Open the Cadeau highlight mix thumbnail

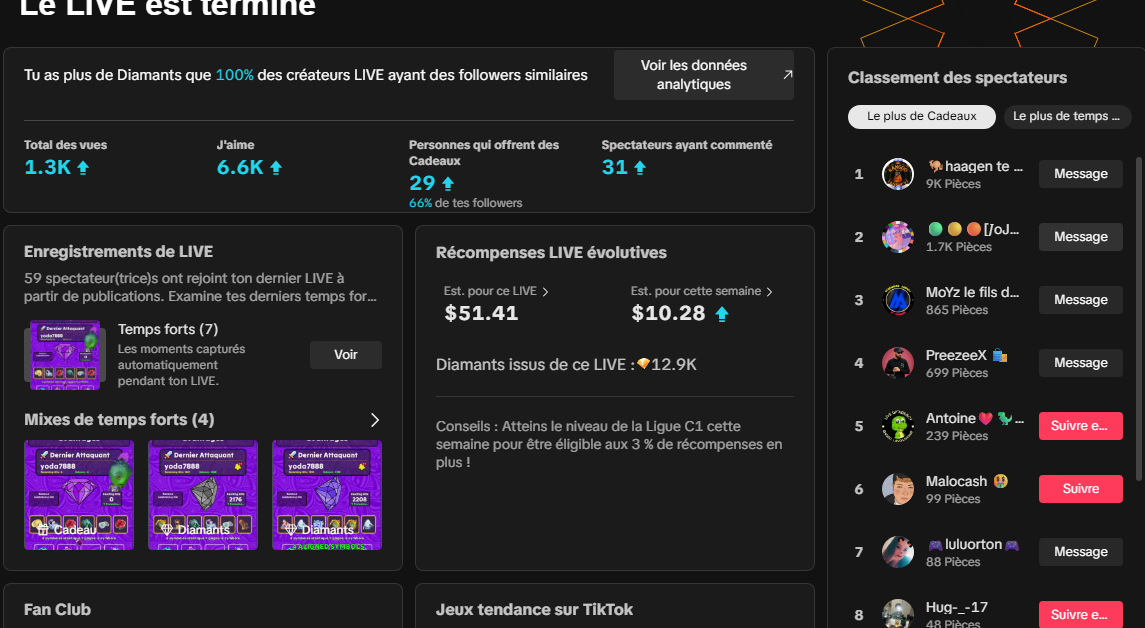tap(78, 495)
